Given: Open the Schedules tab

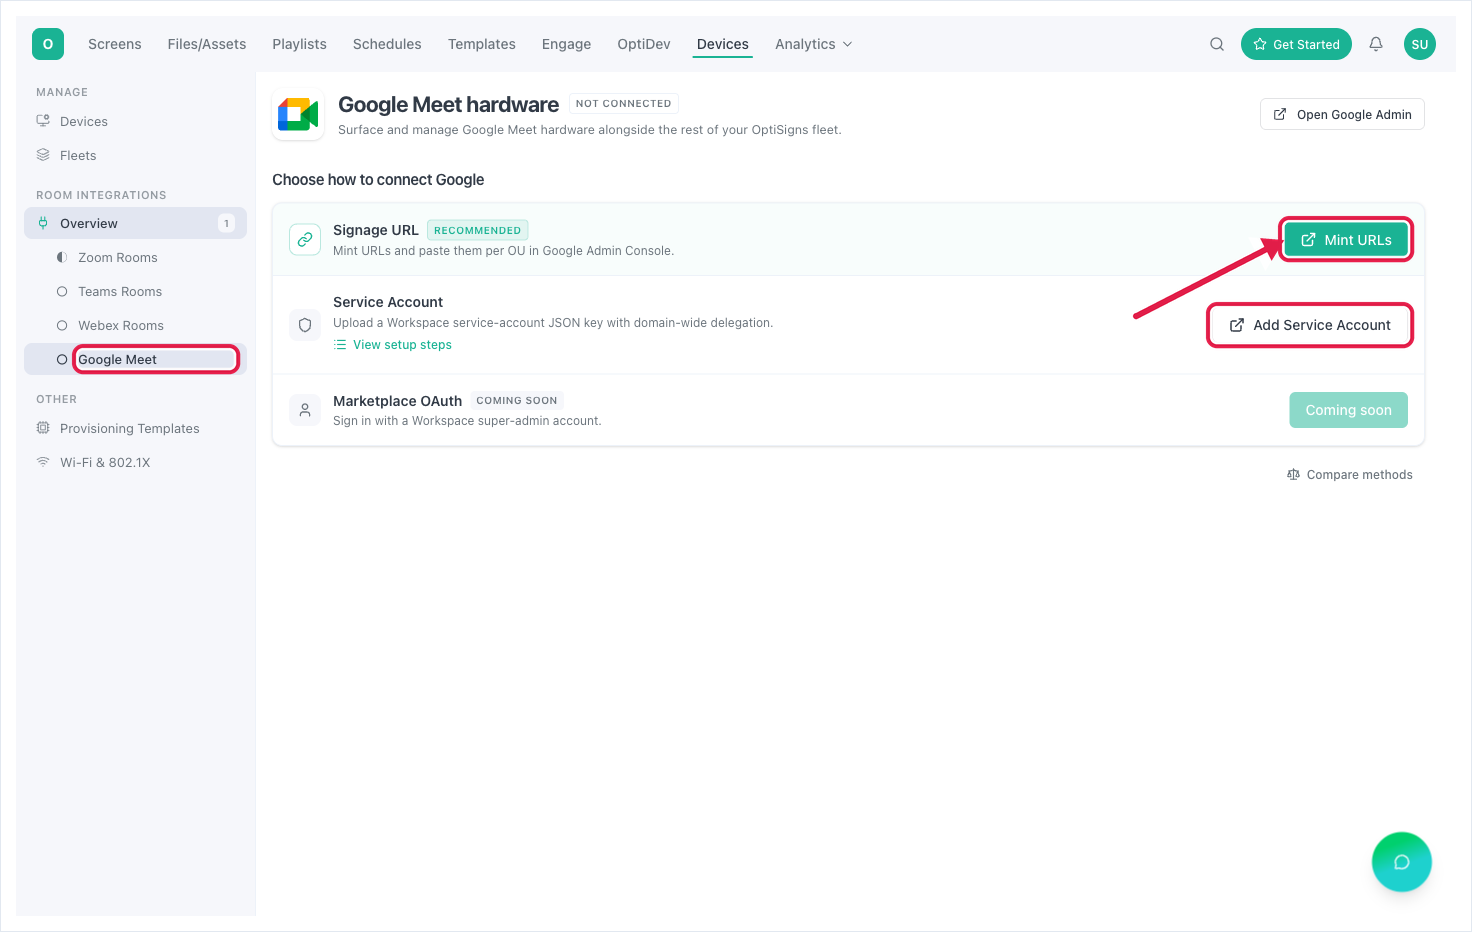Looking at the screenshot, I should pos(387,44).
